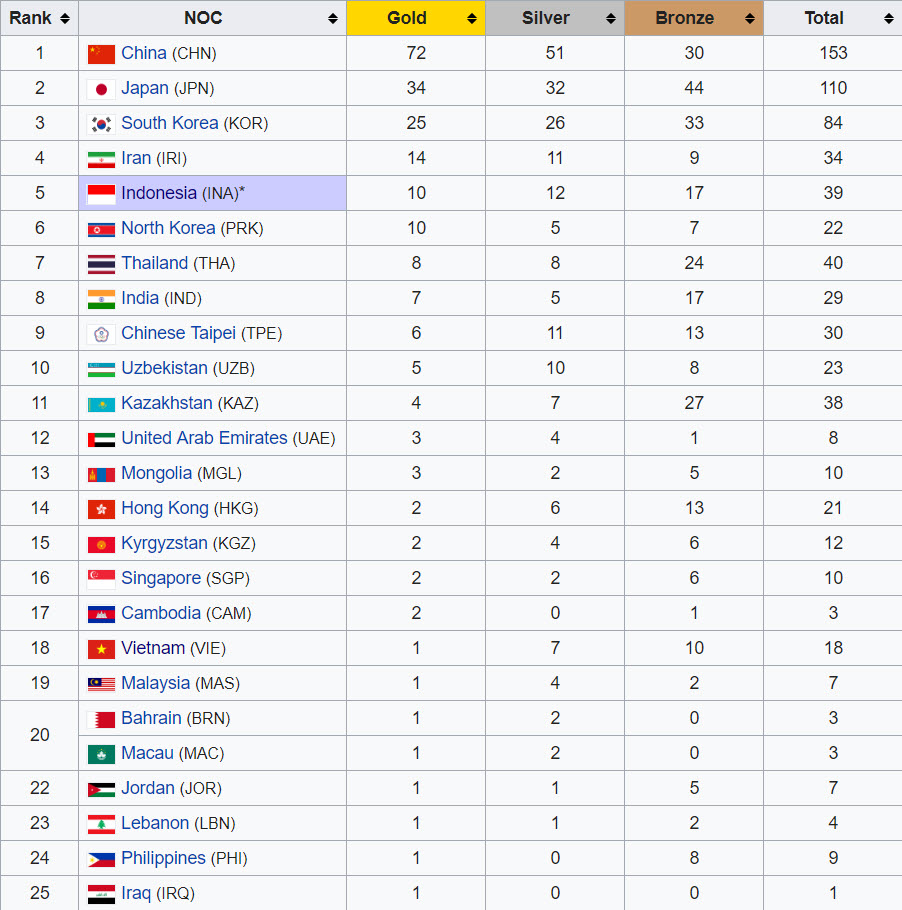The height and width of the screenshot is (910, 902).
Task: Open the Malaysia link
Action: point(156,683)
